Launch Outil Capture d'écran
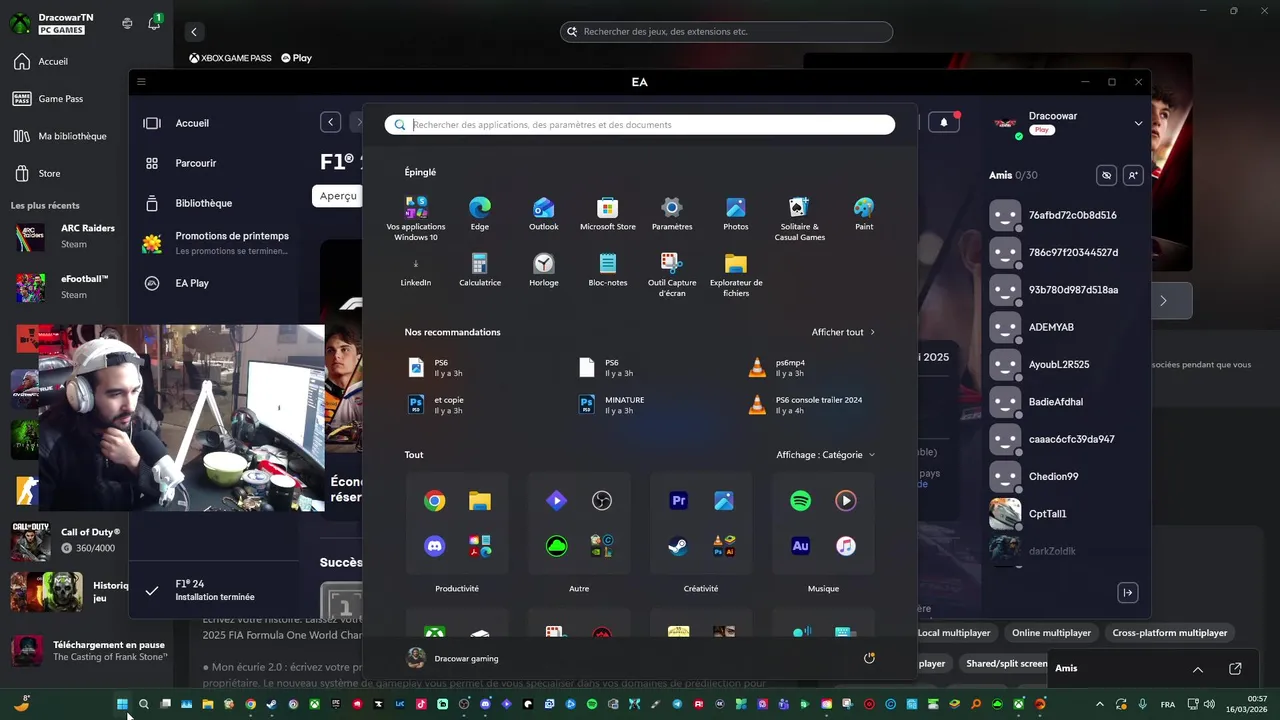The width and height of the screenshot is (1280, 720). (672, 275)
